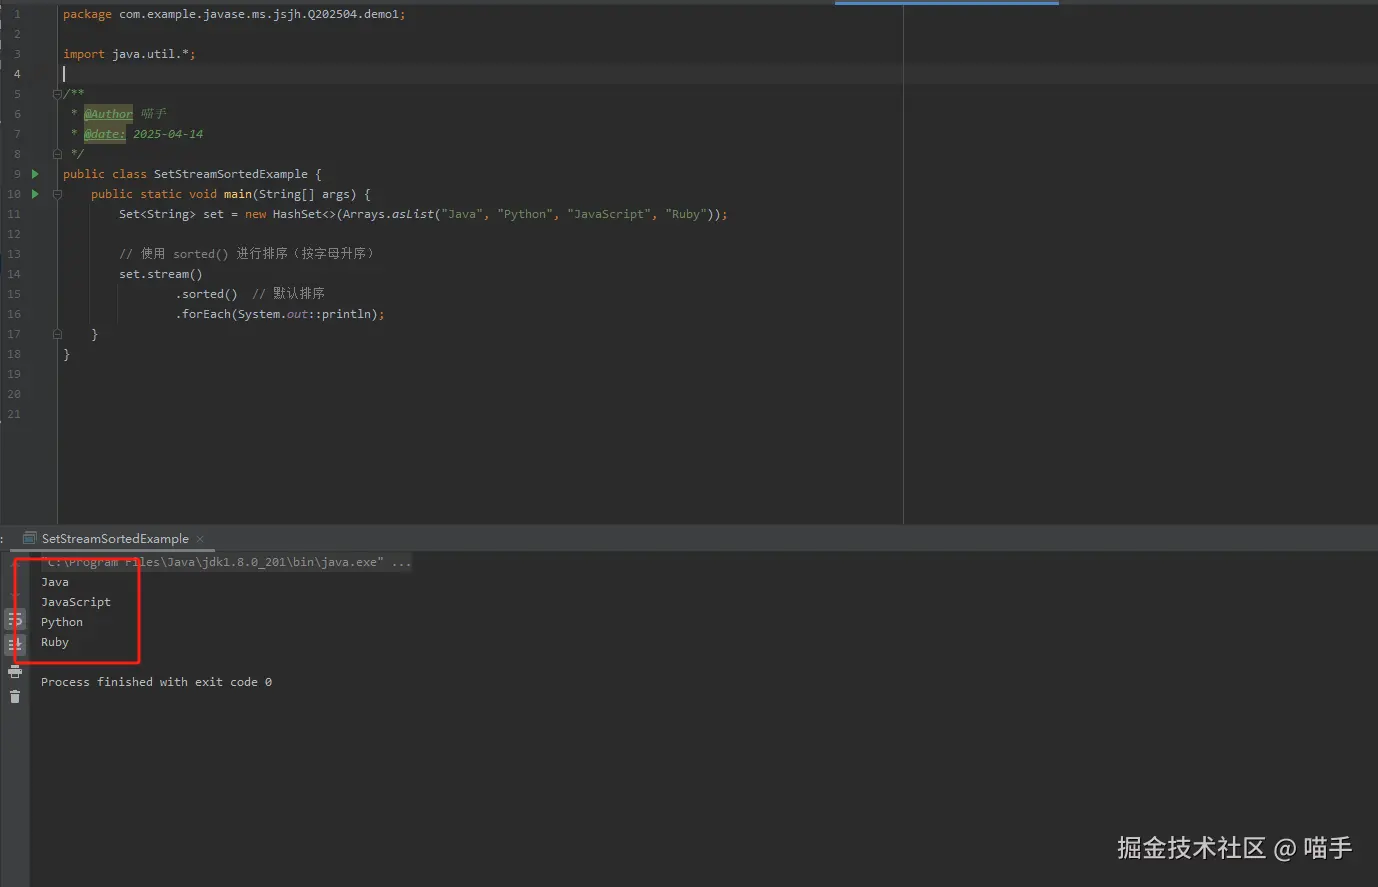Click the Arrays.asList call
The image size is (1378, 887).
[x=388, y=214]
